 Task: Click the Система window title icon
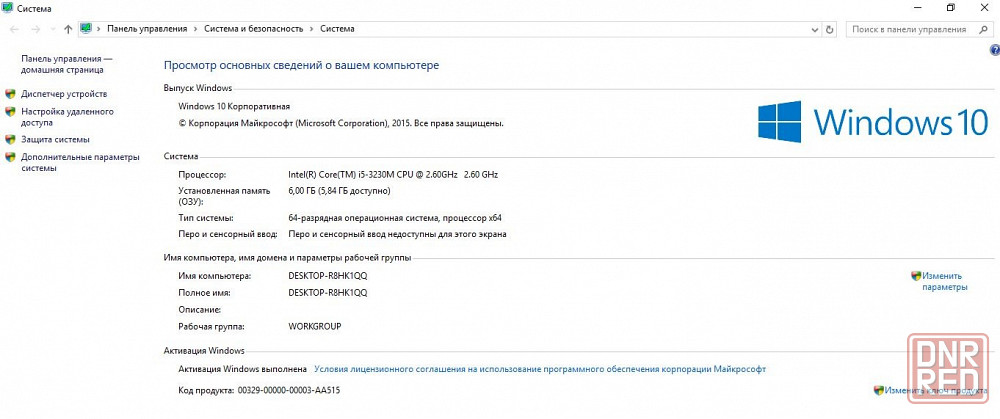pyautogui.click(x=7, y=9)
